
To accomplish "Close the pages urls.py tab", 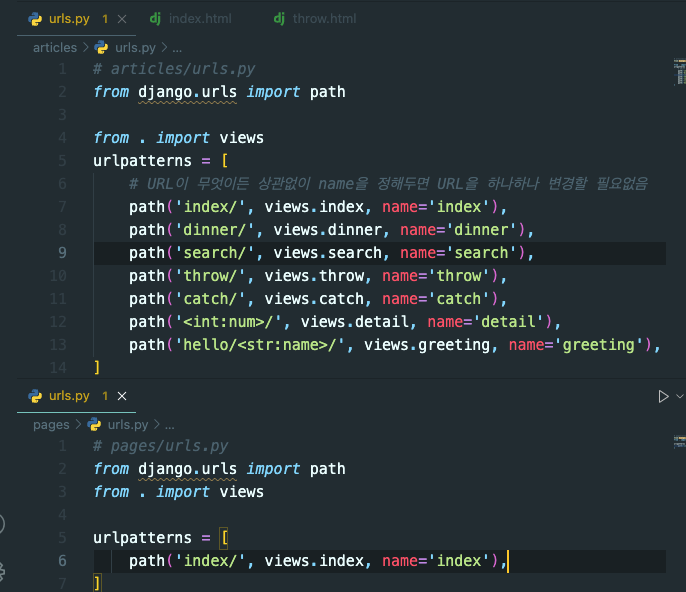I will click(122, 396).
